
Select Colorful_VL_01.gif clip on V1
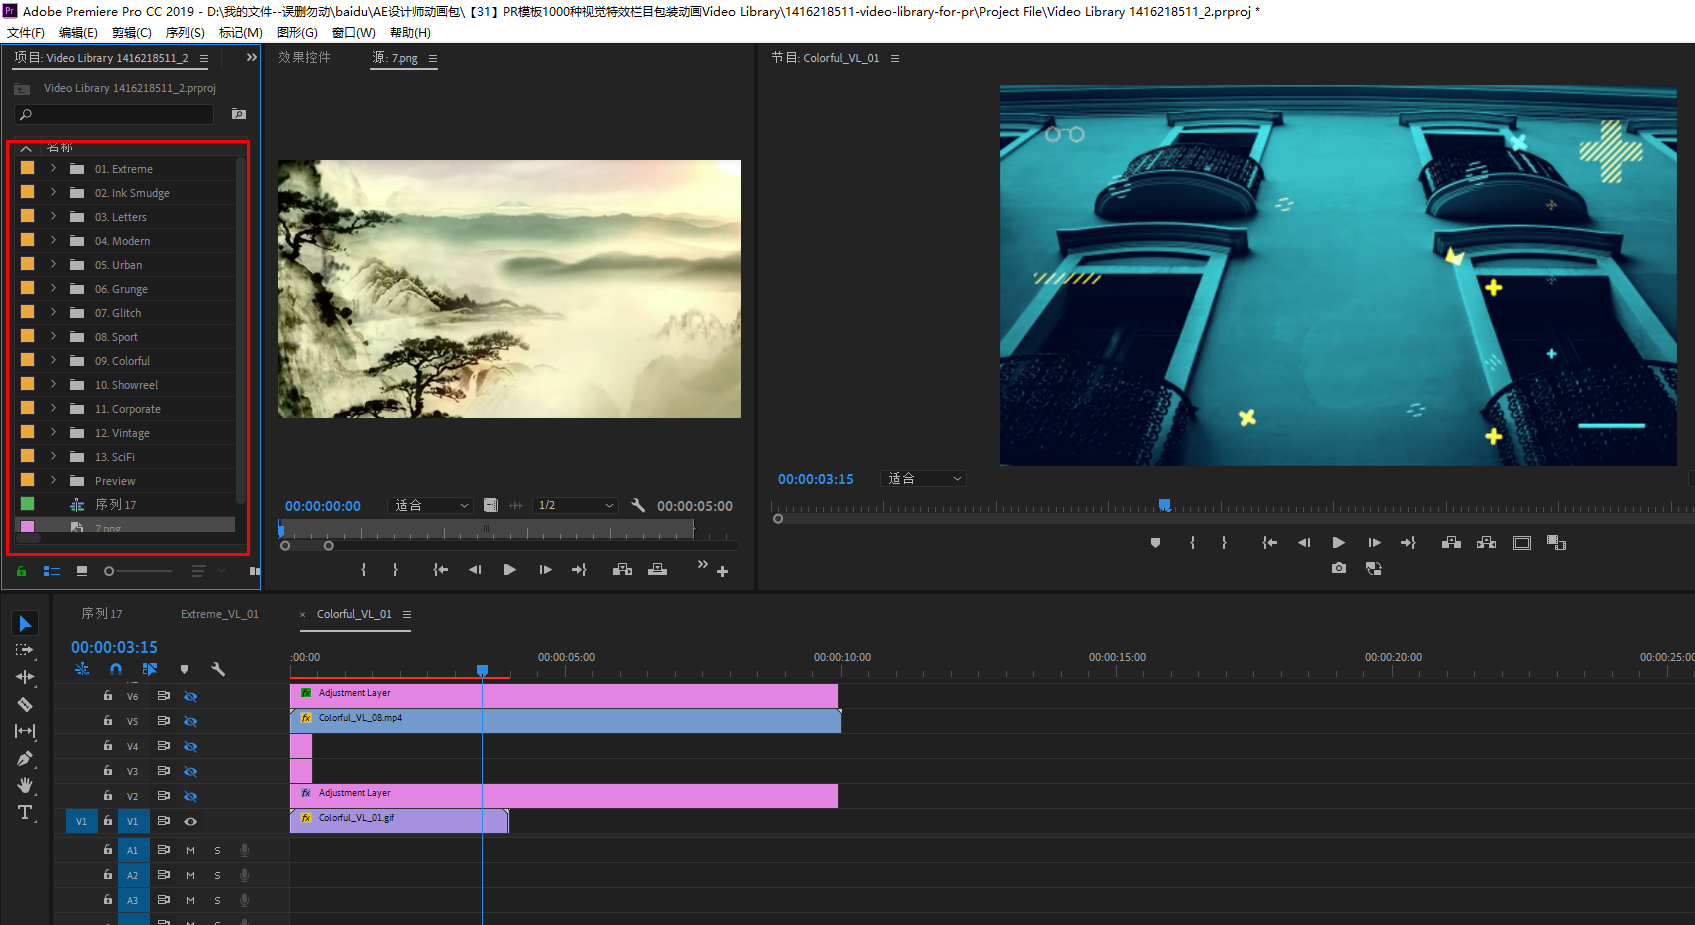coord(399,821)
